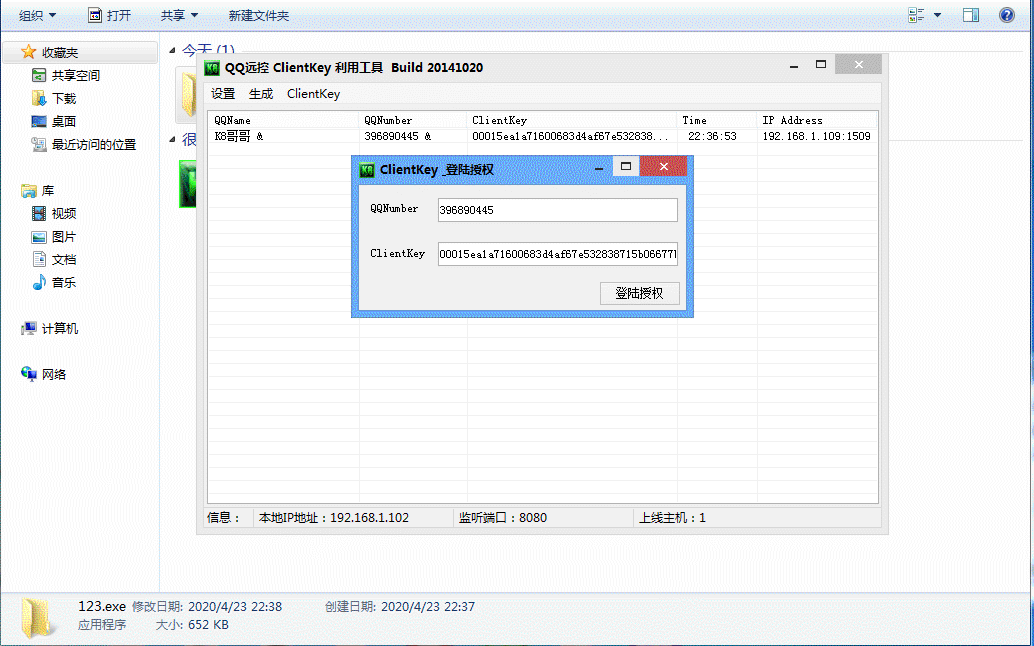
Task: Click the 新建文件夹 (New Folder) button
Action: 259,15
